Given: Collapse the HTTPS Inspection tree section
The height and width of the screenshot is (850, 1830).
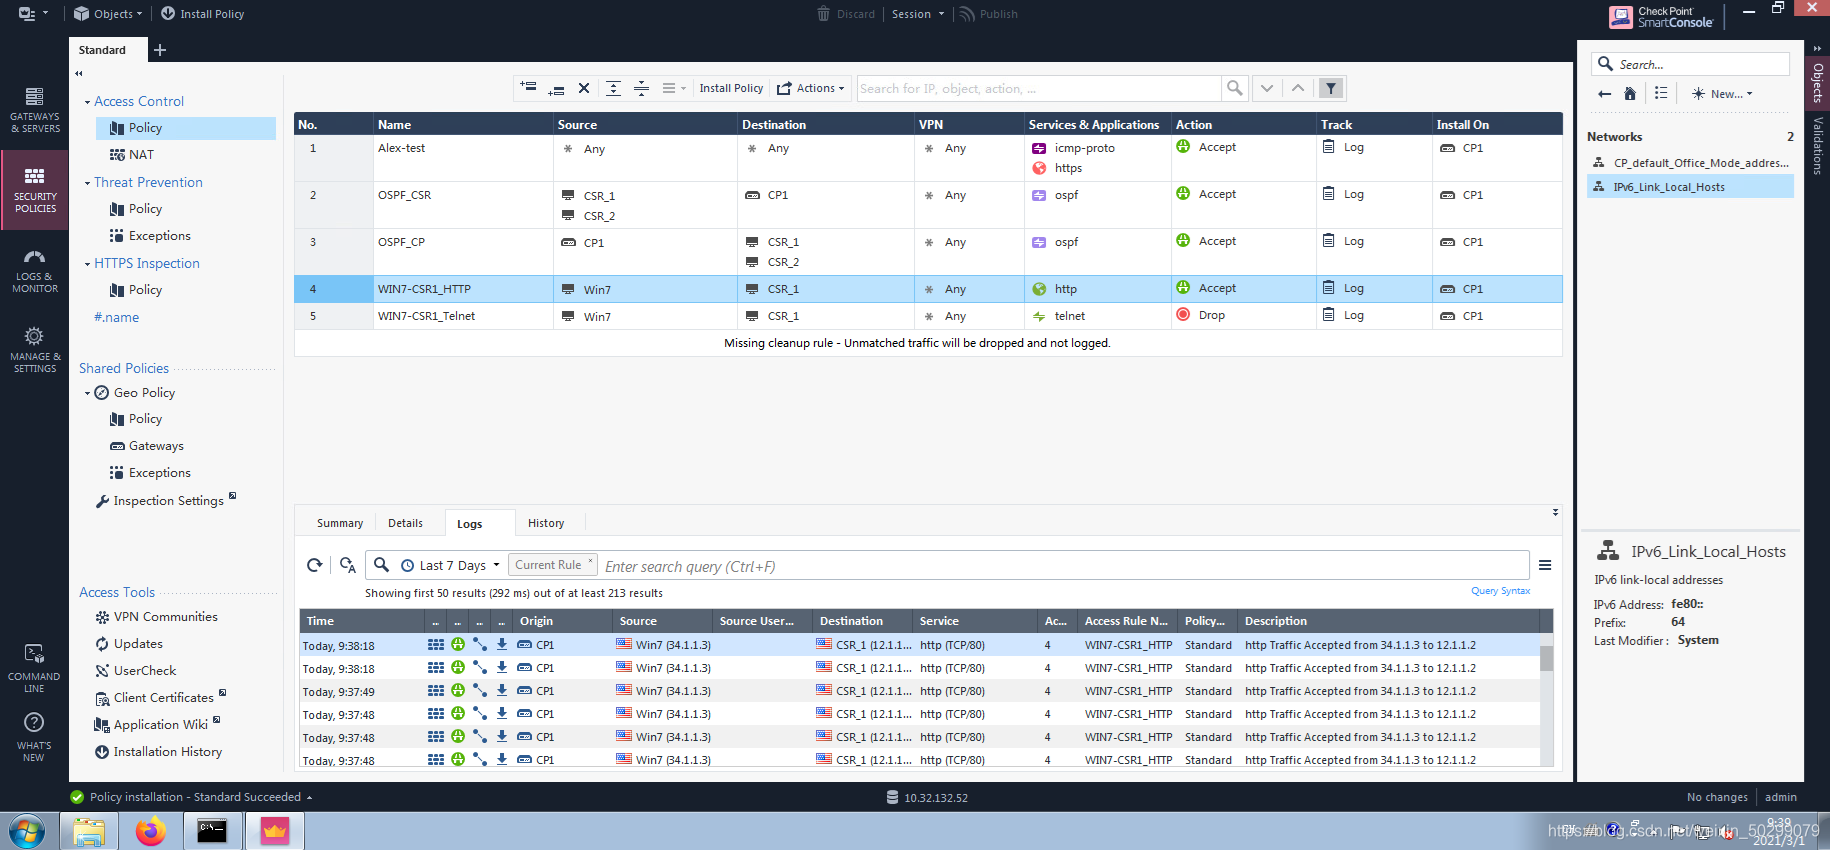Looking at the screenshot, I should pyautogui.click(x=87, y=264).
